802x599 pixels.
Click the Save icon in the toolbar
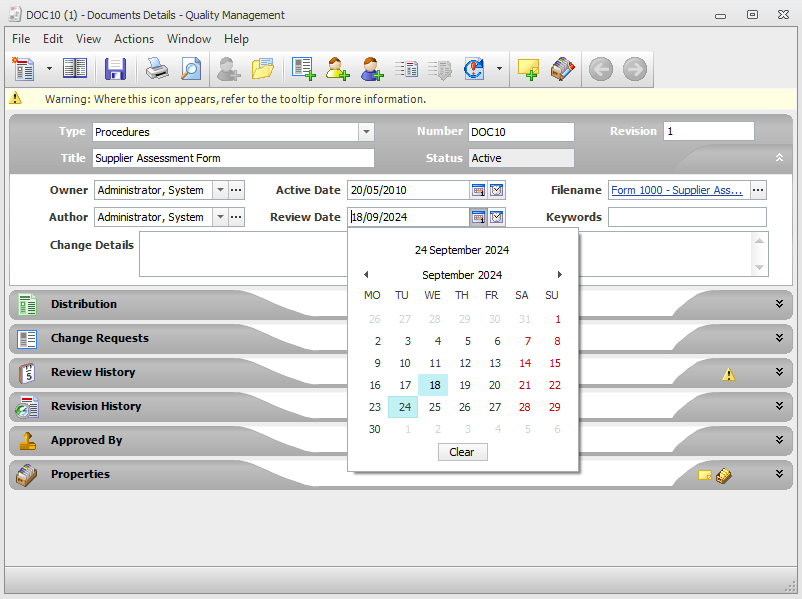click(x=115, y=69)
